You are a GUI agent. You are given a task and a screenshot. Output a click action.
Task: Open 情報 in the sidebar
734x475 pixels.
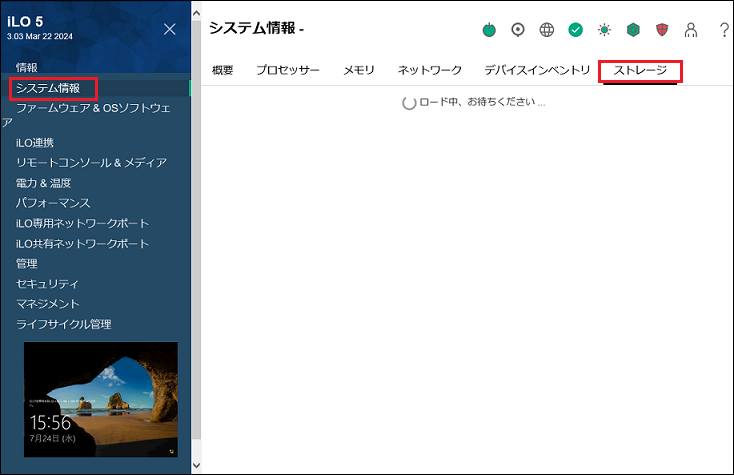27,67
